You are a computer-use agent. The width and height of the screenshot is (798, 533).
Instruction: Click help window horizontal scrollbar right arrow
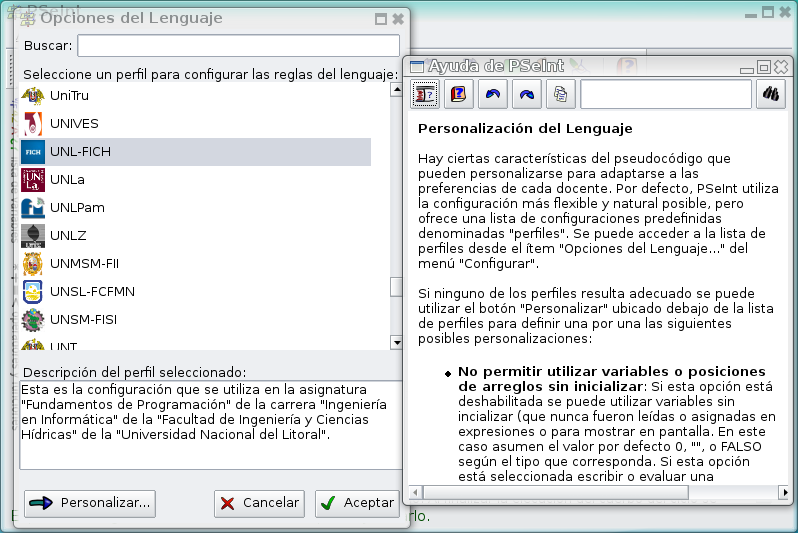click(785, 492)
